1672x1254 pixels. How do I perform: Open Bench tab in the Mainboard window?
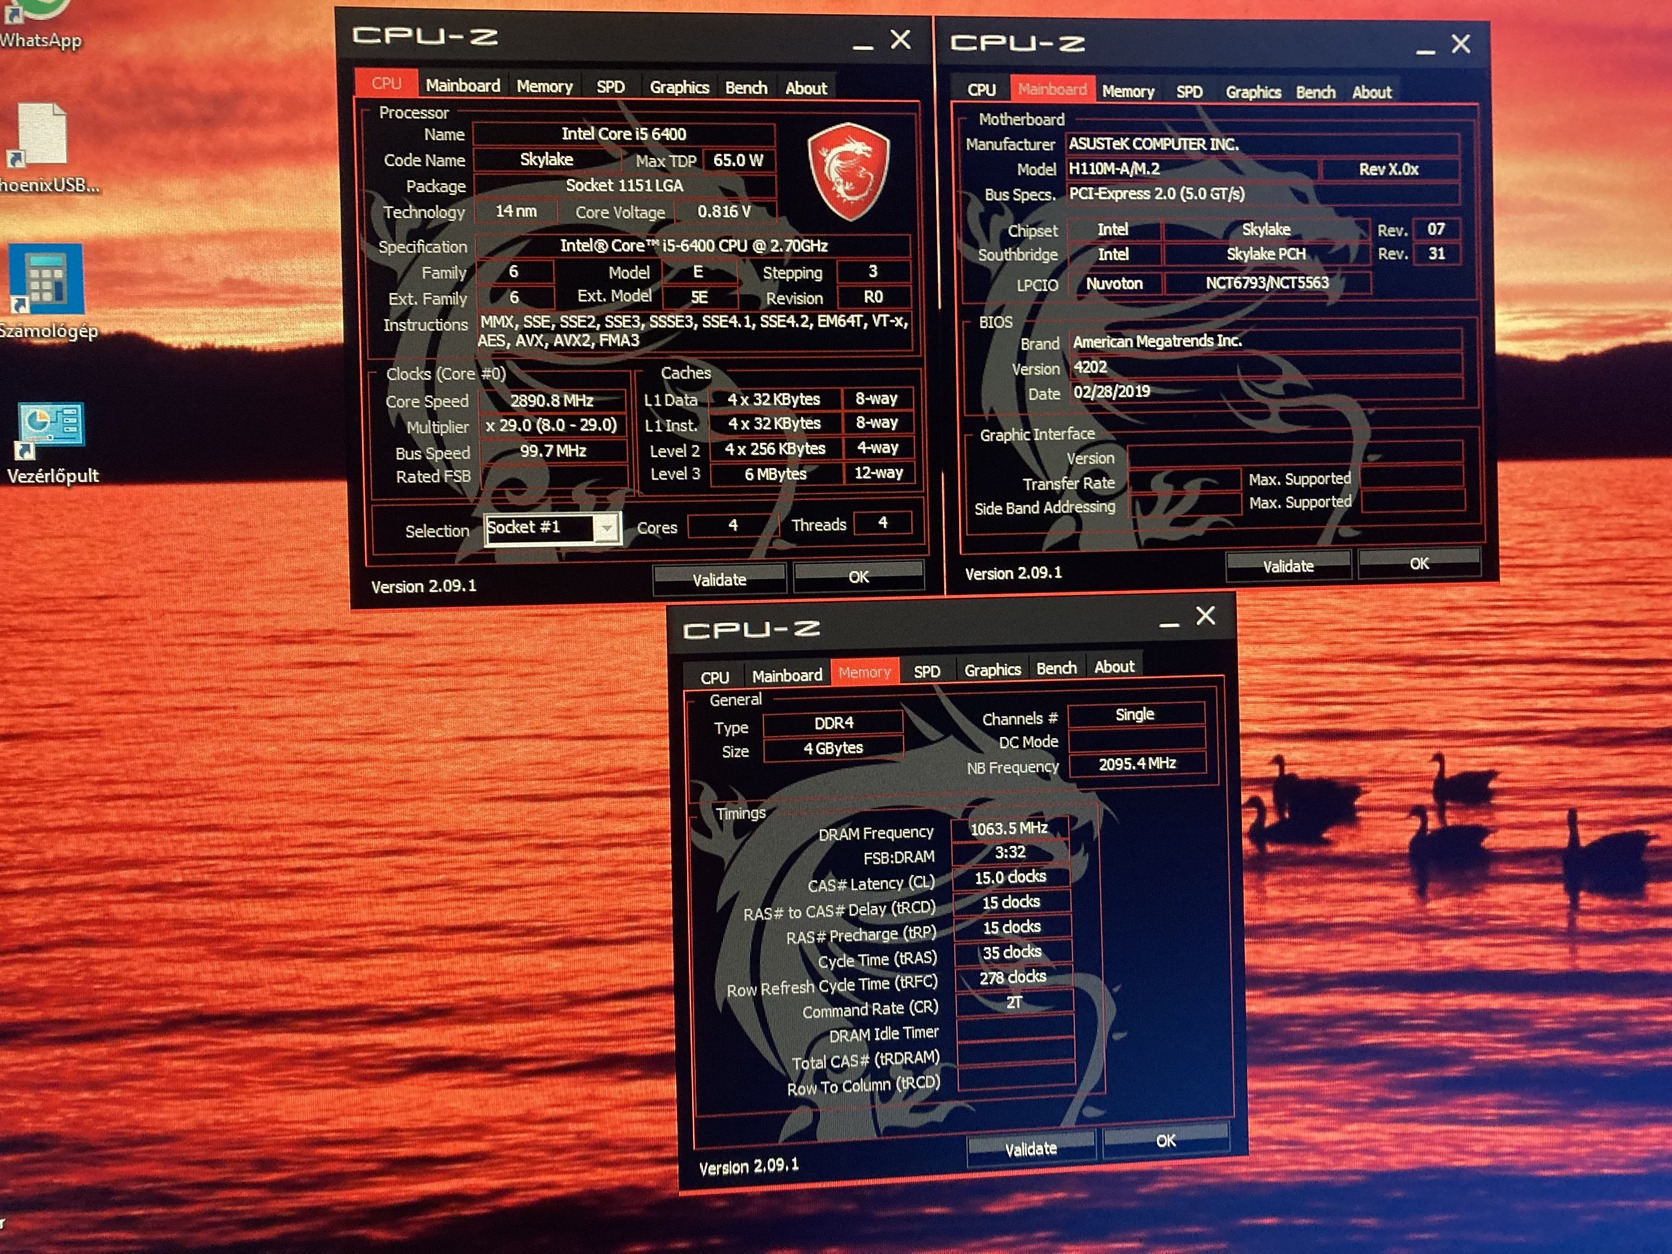tap(1315, 92)
